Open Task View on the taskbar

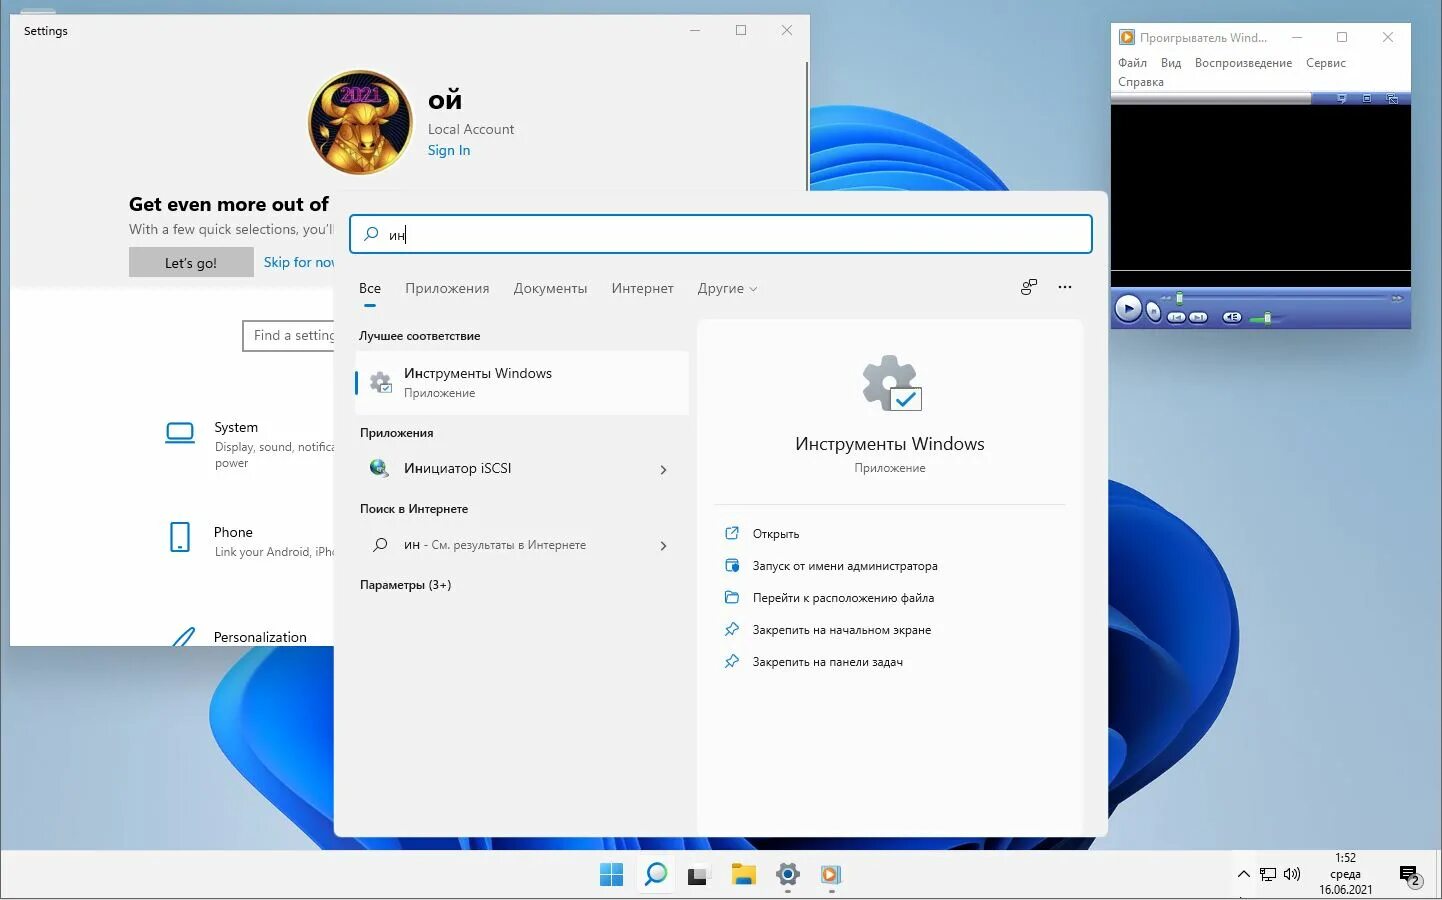click(x=698, y=875)
